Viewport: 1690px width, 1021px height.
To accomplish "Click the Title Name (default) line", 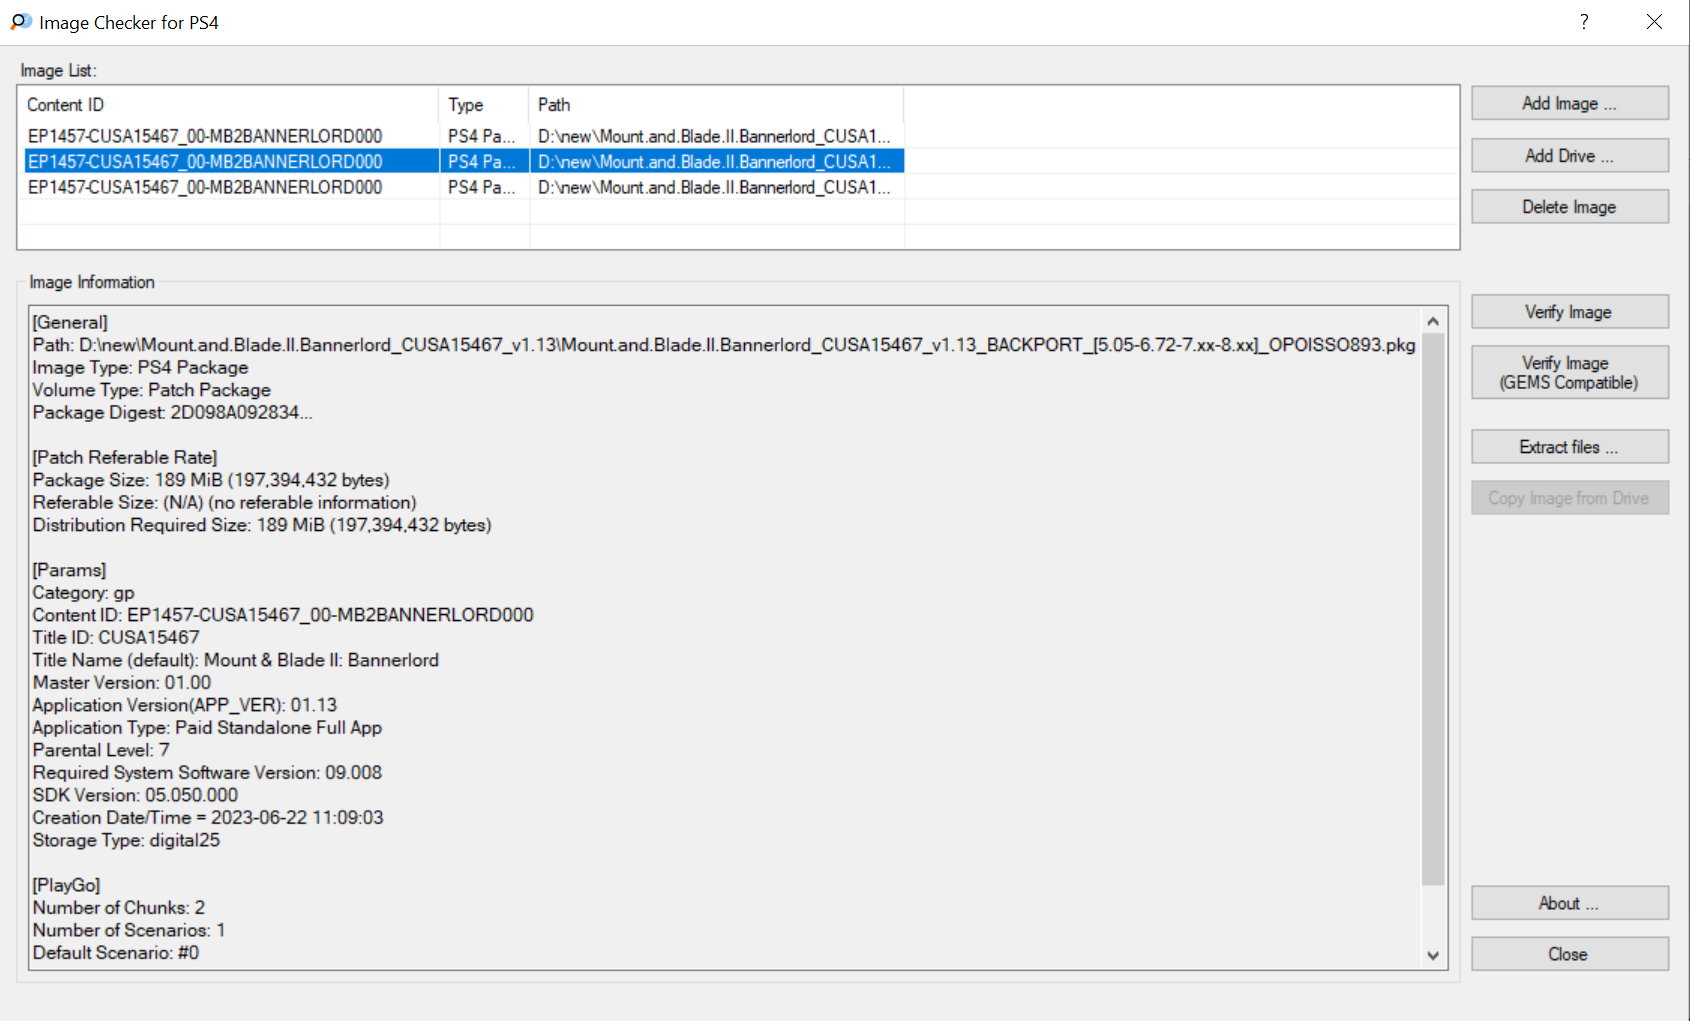I will [236, 660].
